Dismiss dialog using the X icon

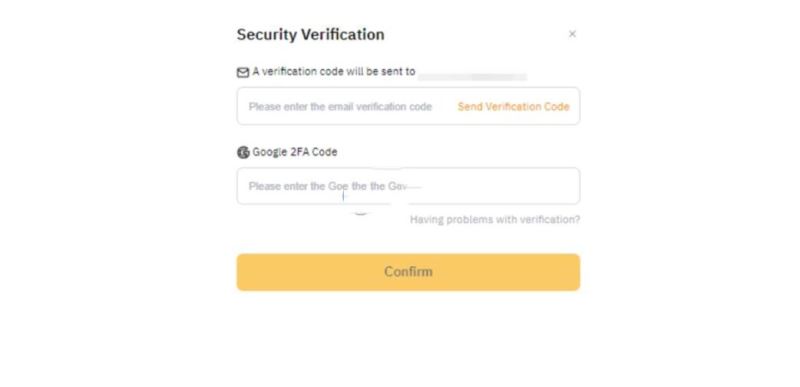tap(572, 34)
